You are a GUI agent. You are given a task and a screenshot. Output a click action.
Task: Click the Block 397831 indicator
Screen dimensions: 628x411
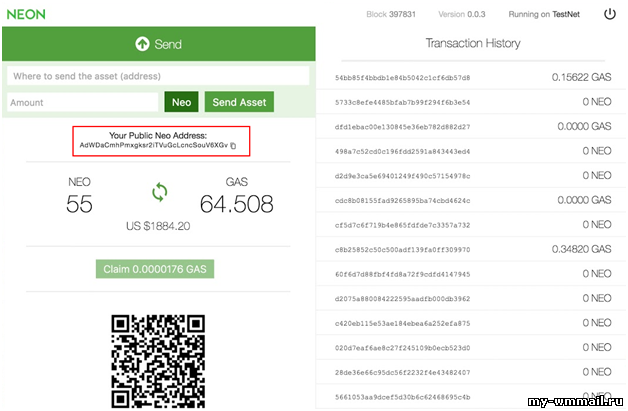click(391, 14)
